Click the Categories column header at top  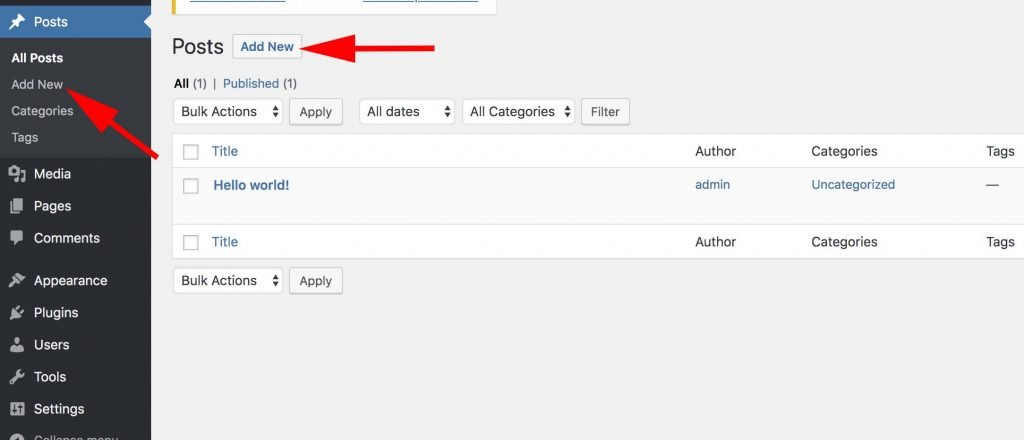tap(844, 151)
